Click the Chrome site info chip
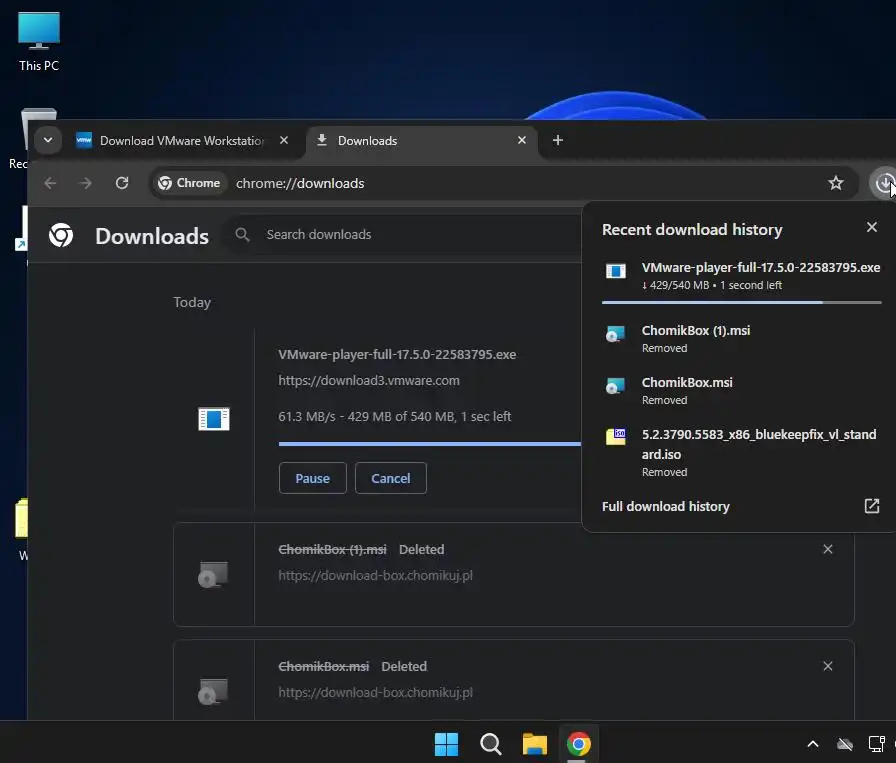 click(x=189, y=183)
